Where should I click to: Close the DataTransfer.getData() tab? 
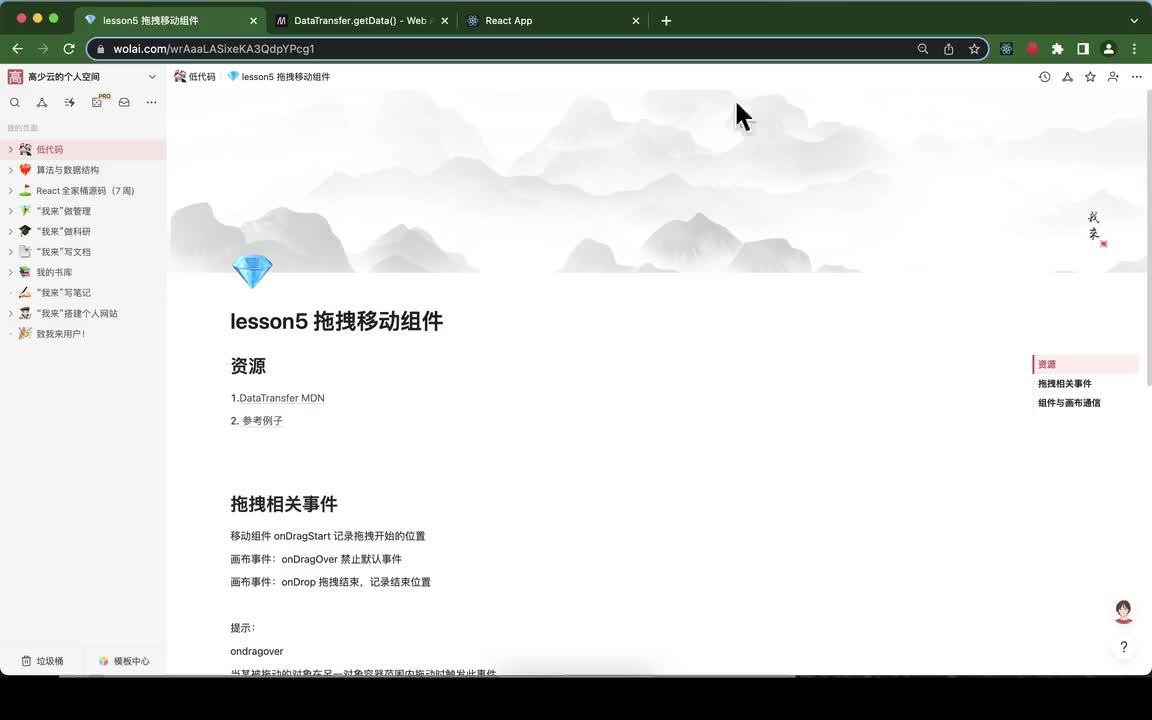pos(444,21)
